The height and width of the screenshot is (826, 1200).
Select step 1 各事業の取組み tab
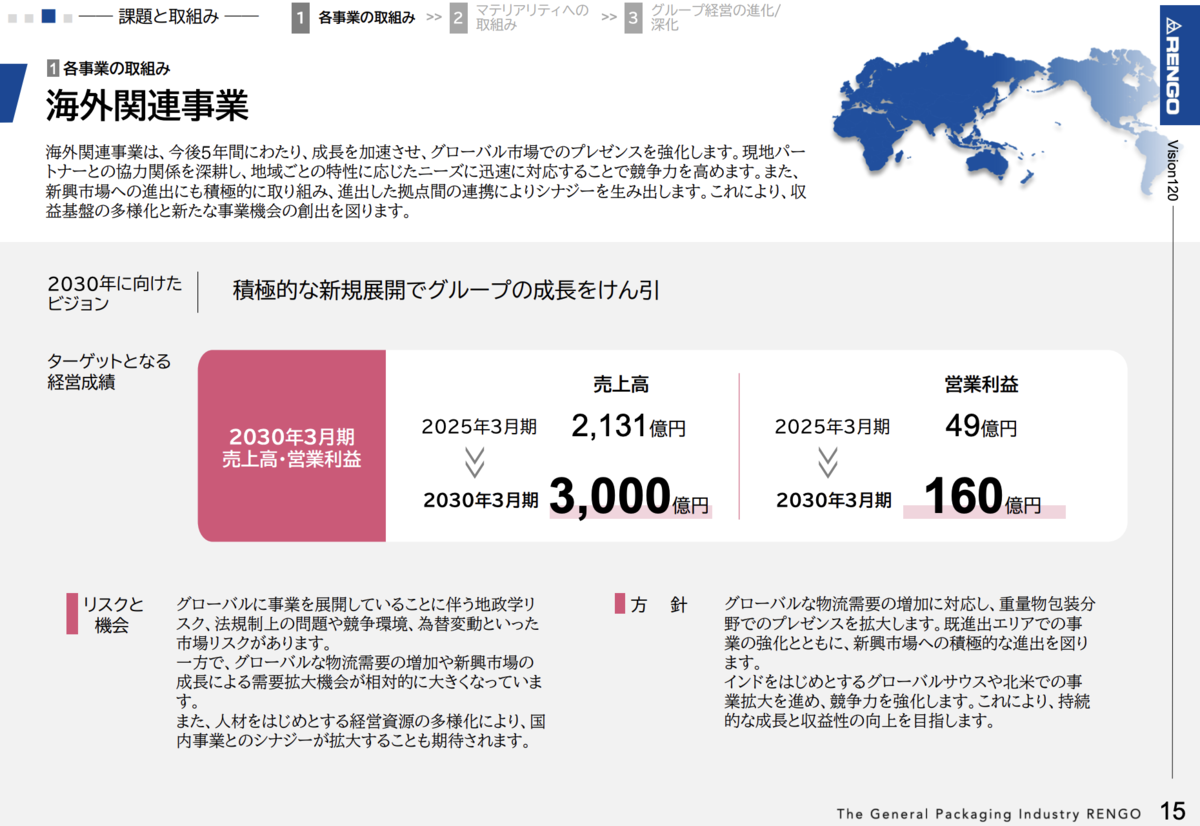[x=355, y=18]
